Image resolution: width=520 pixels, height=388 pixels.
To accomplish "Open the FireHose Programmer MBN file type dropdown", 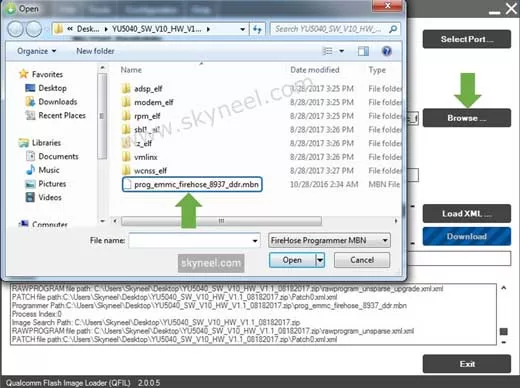I will click(385, 240).
